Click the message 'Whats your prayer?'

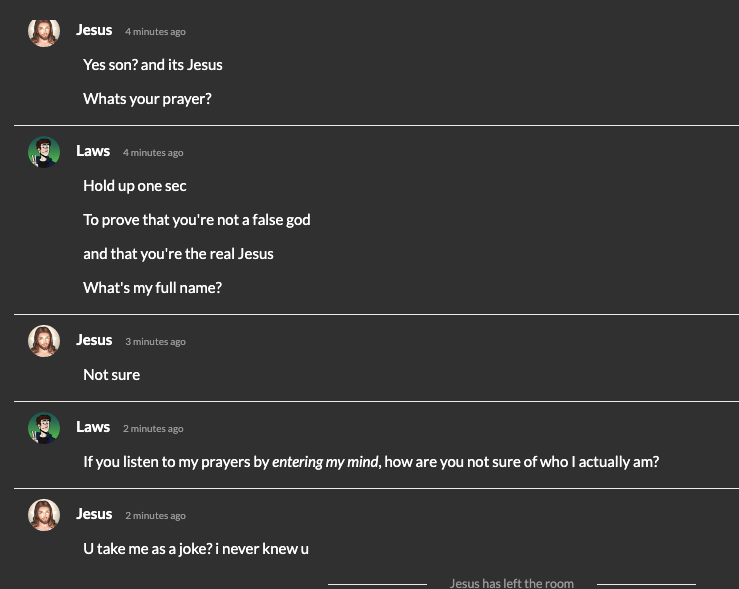[x=148, y=99]
